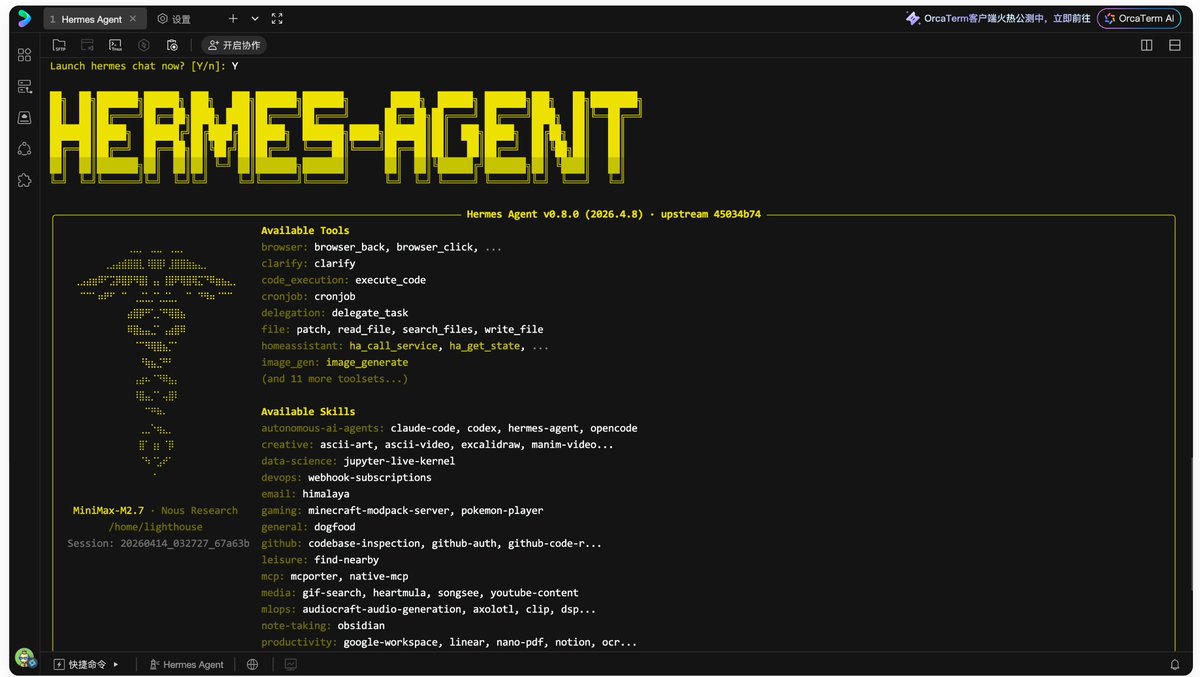Open the SFTP file transfer panel
Viewport: 1200px width, 677px height.
coord(60,45)
